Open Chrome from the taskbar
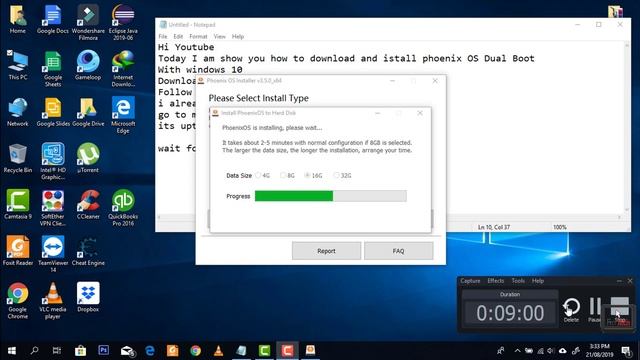Viewport: 640px width, 360px height. coord(196,351)
